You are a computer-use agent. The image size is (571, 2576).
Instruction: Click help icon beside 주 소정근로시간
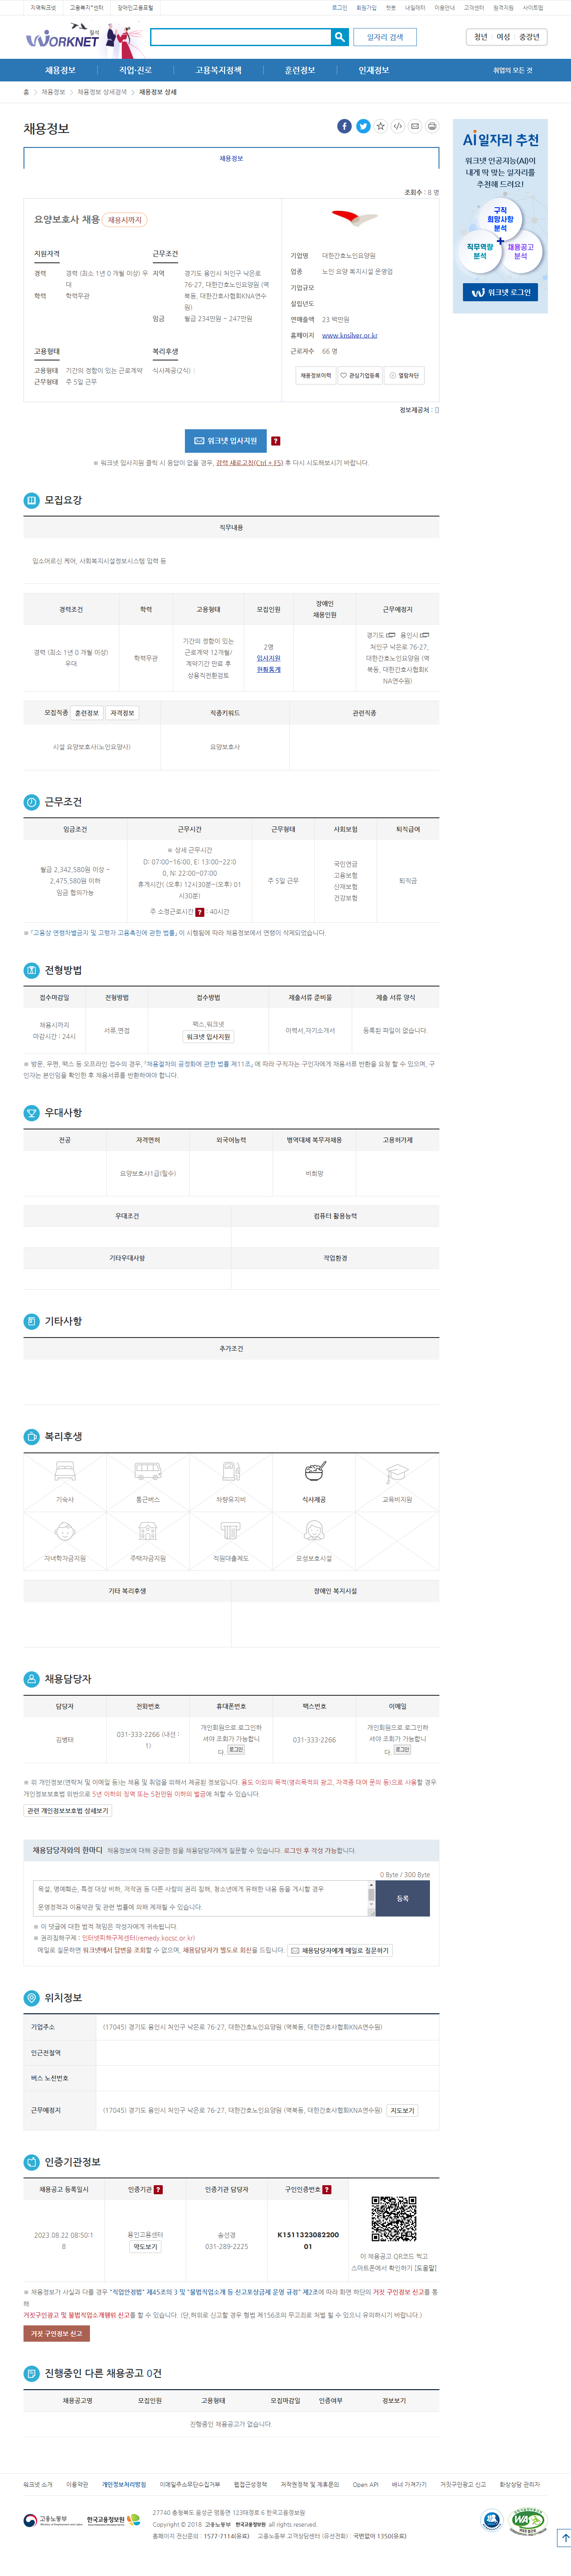click(x=200, y=912)
